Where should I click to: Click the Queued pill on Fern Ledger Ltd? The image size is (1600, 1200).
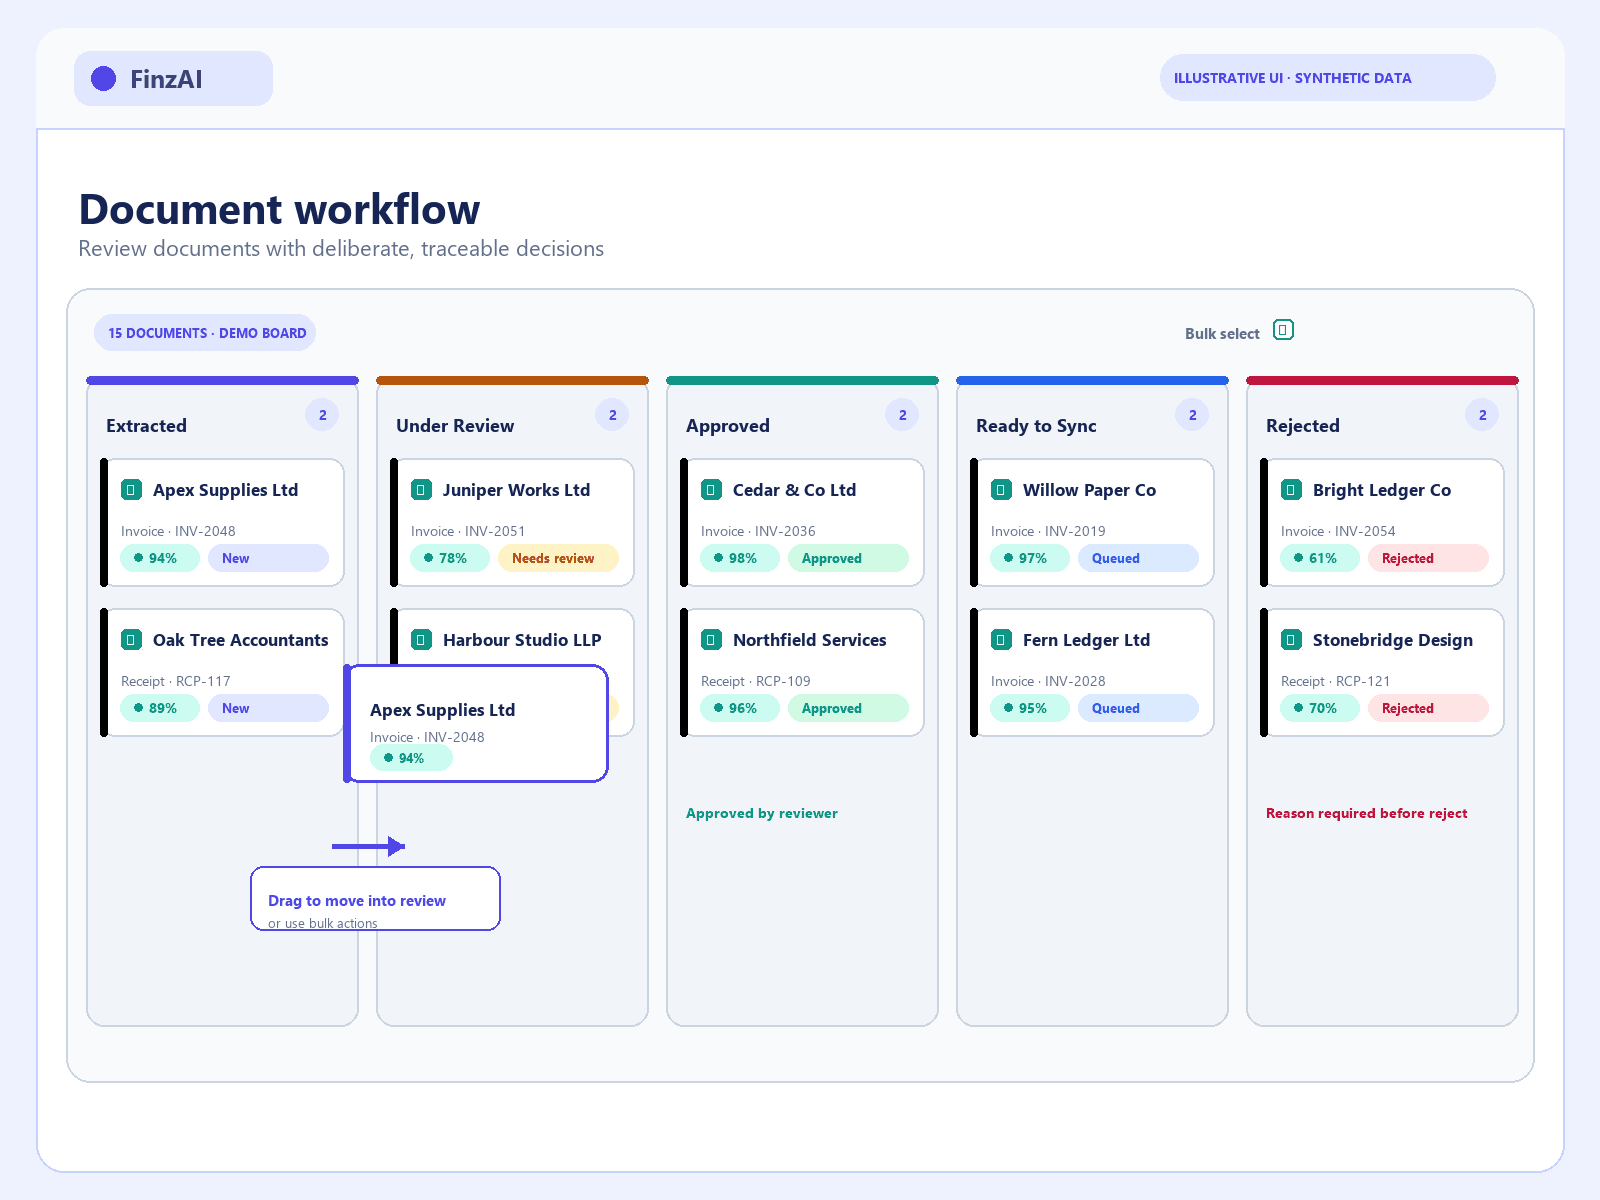pos(1138,708)
